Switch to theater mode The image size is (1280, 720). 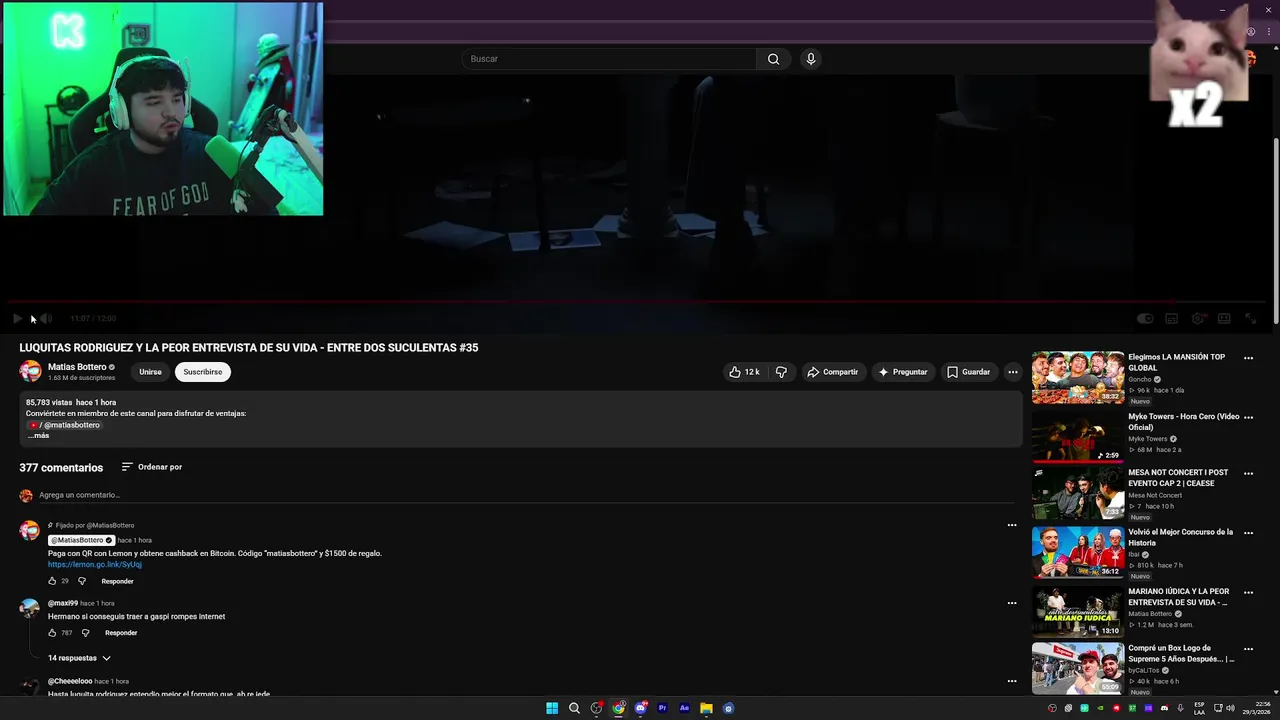[x=1224, y=319]
